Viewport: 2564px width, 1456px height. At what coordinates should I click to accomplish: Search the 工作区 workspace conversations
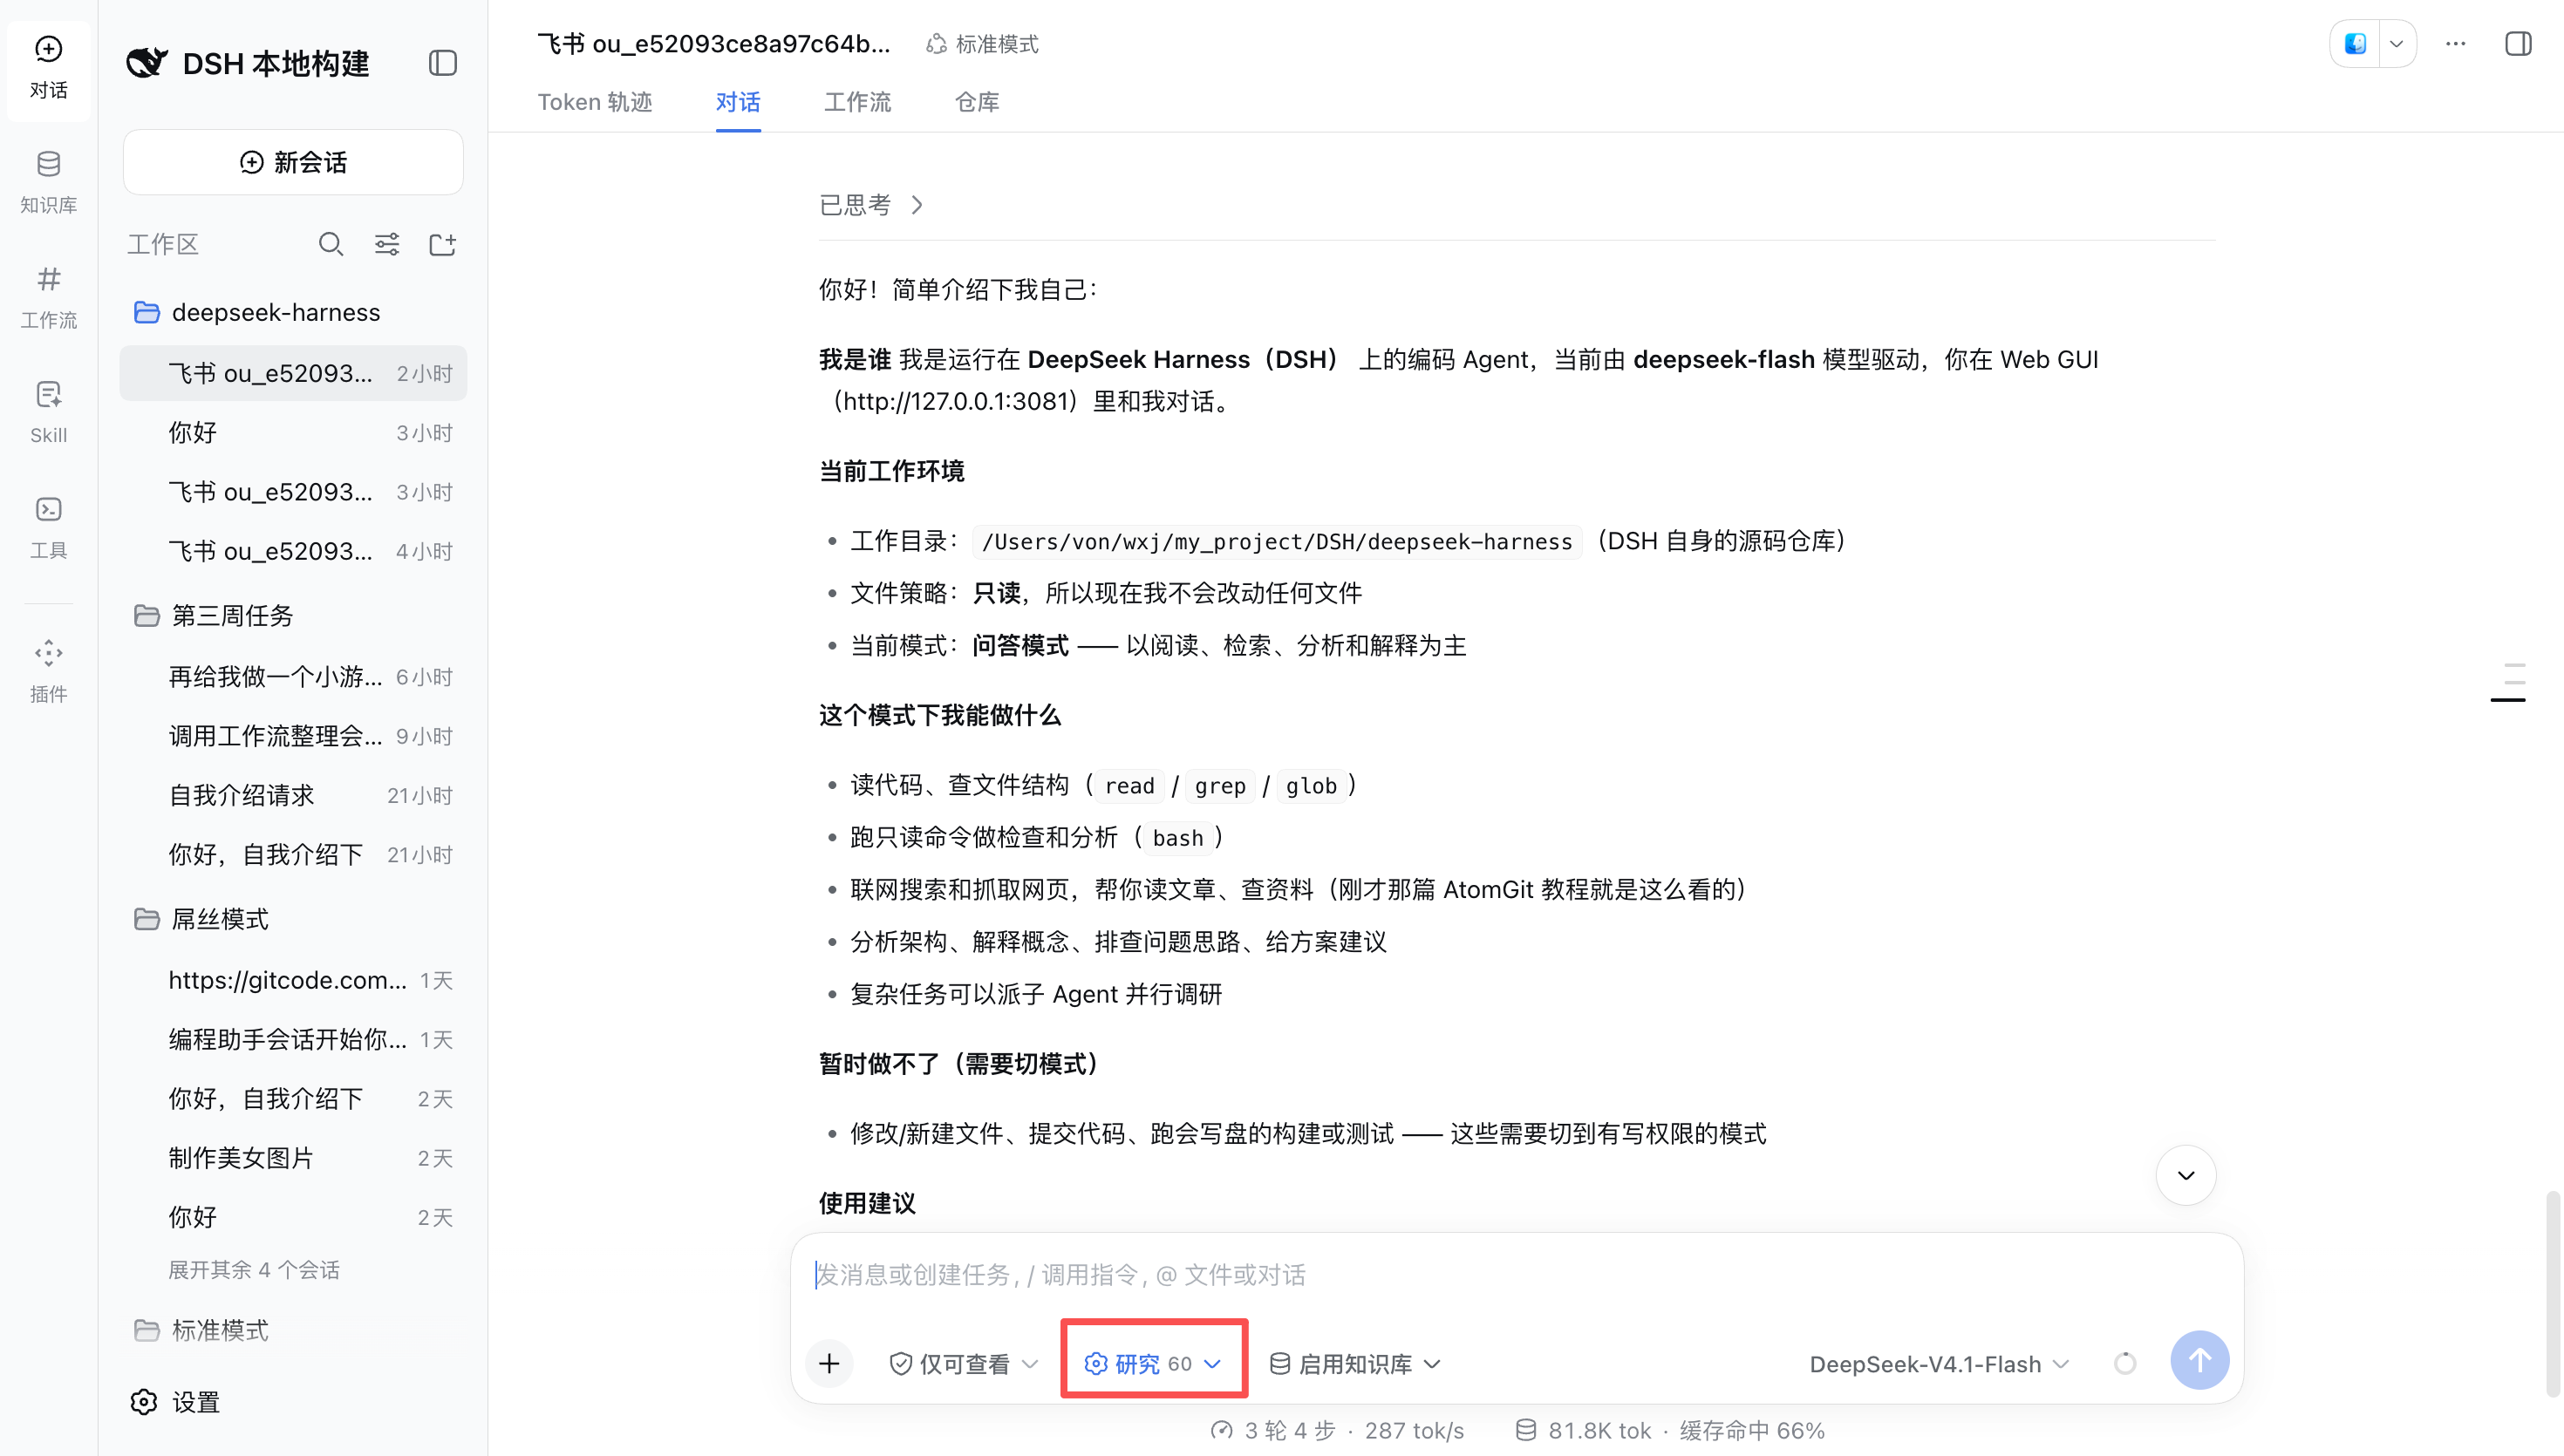pos(331,244)
